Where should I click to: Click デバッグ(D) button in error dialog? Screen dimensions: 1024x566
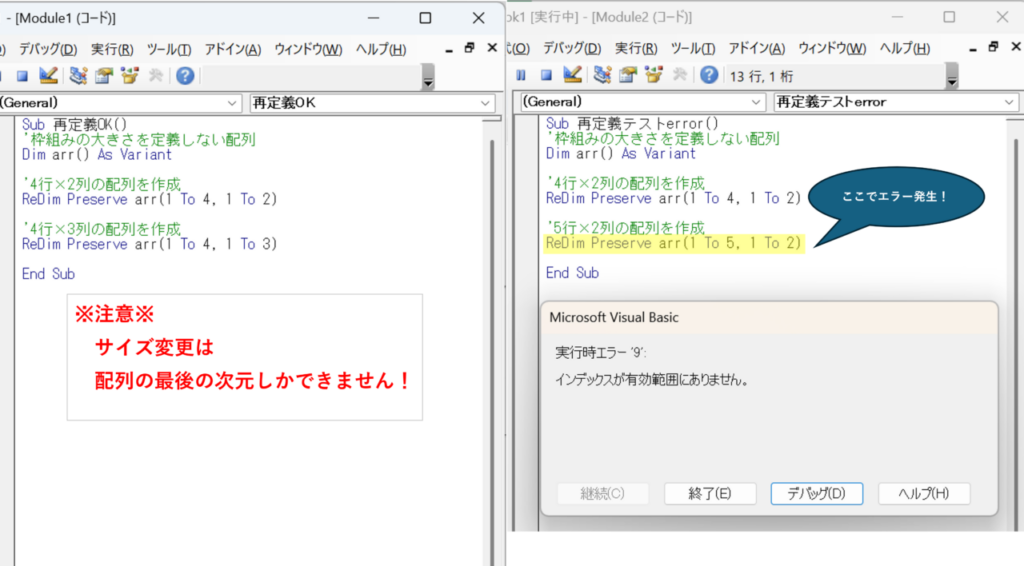click(816, 494)
